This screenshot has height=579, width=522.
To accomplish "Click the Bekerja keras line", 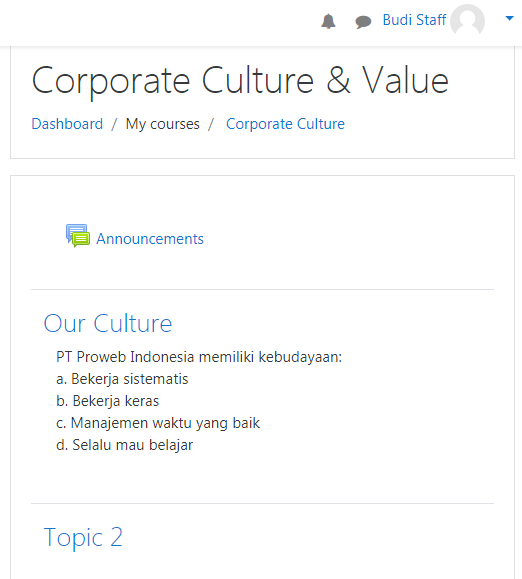I will [x=107, y=401].
